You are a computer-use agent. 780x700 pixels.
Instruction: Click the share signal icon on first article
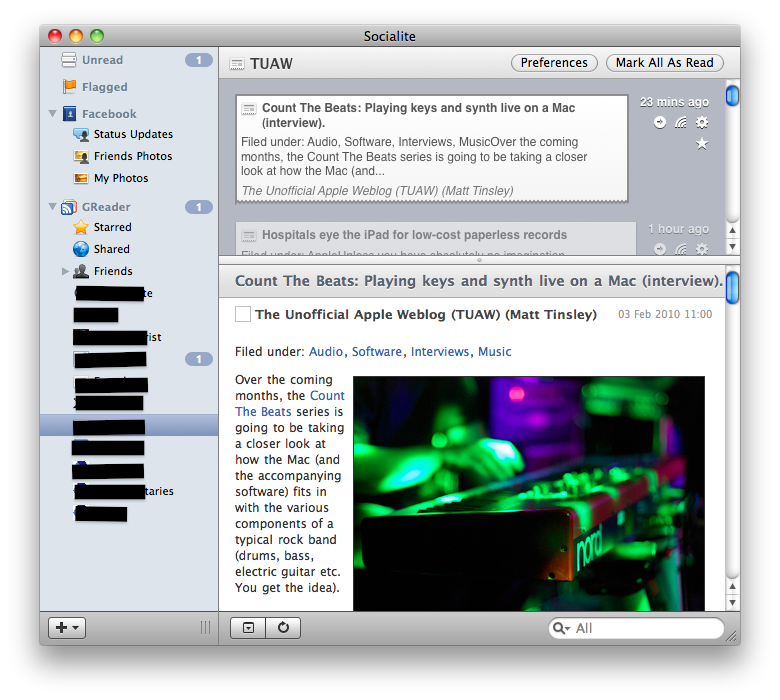681,123
